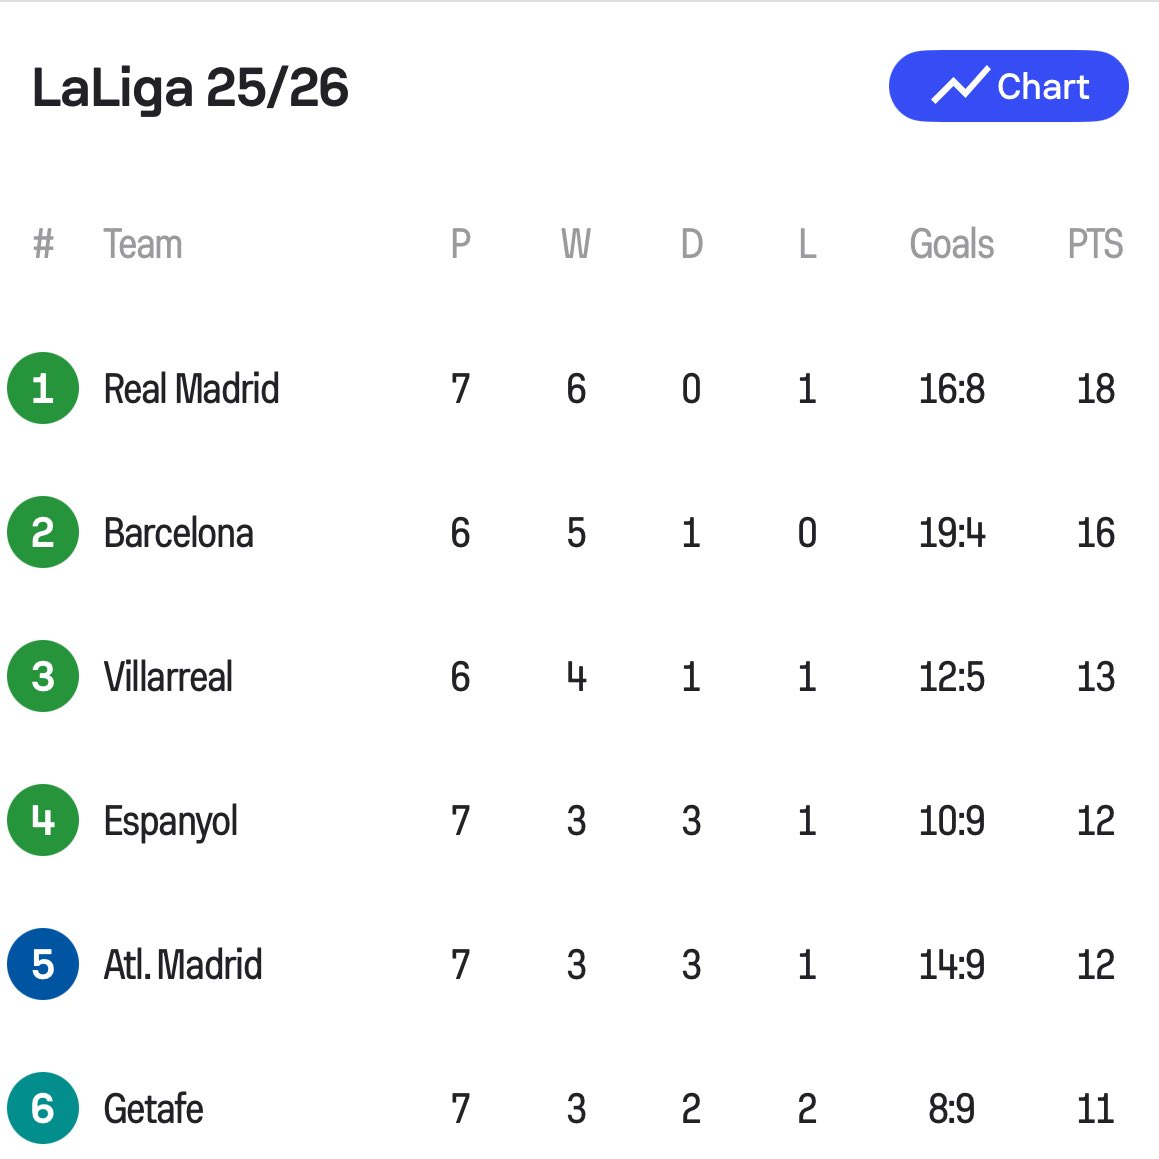This screenshot has height=1159, width=1159.
Task: Select Espanyol in the standings
Action: point(170,822)
